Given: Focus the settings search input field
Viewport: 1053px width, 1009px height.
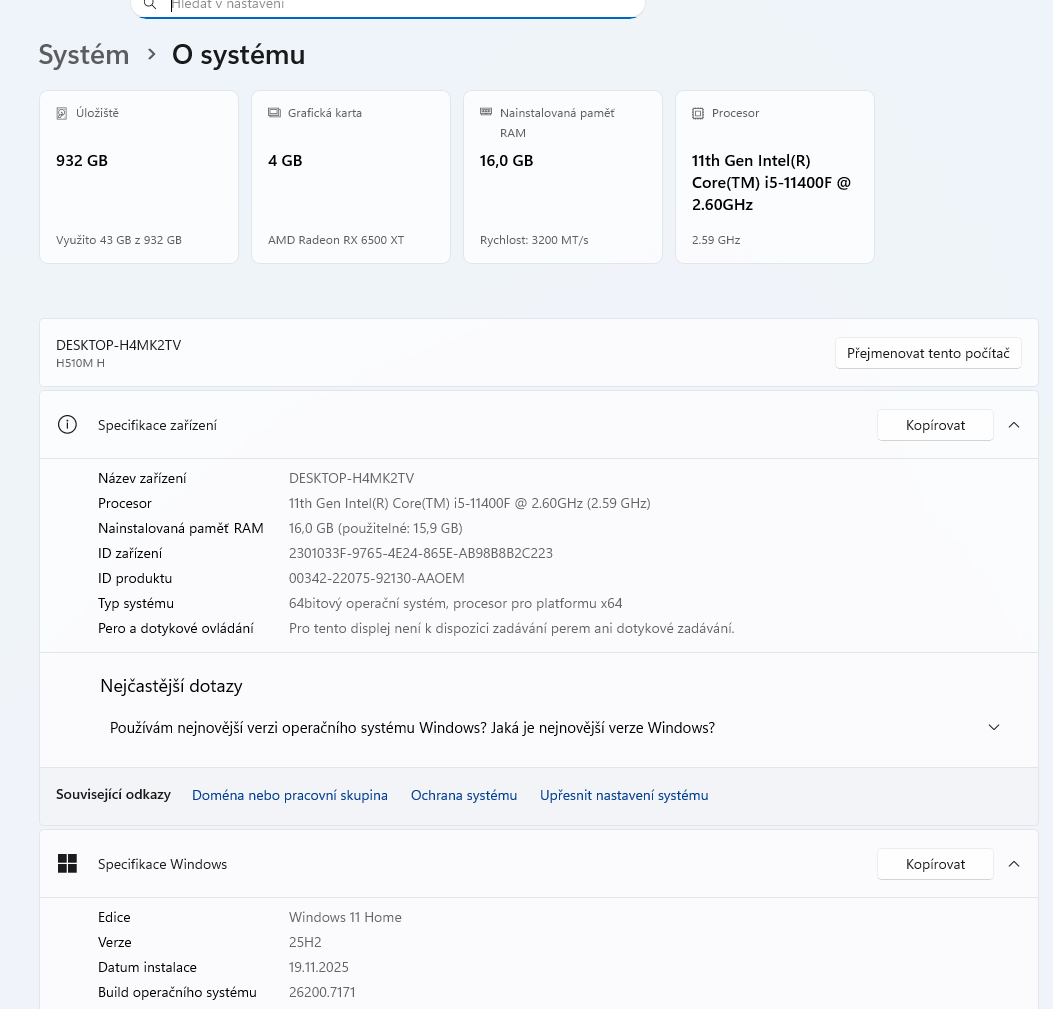Looking at the screenshot, I should tap(400, 6).
